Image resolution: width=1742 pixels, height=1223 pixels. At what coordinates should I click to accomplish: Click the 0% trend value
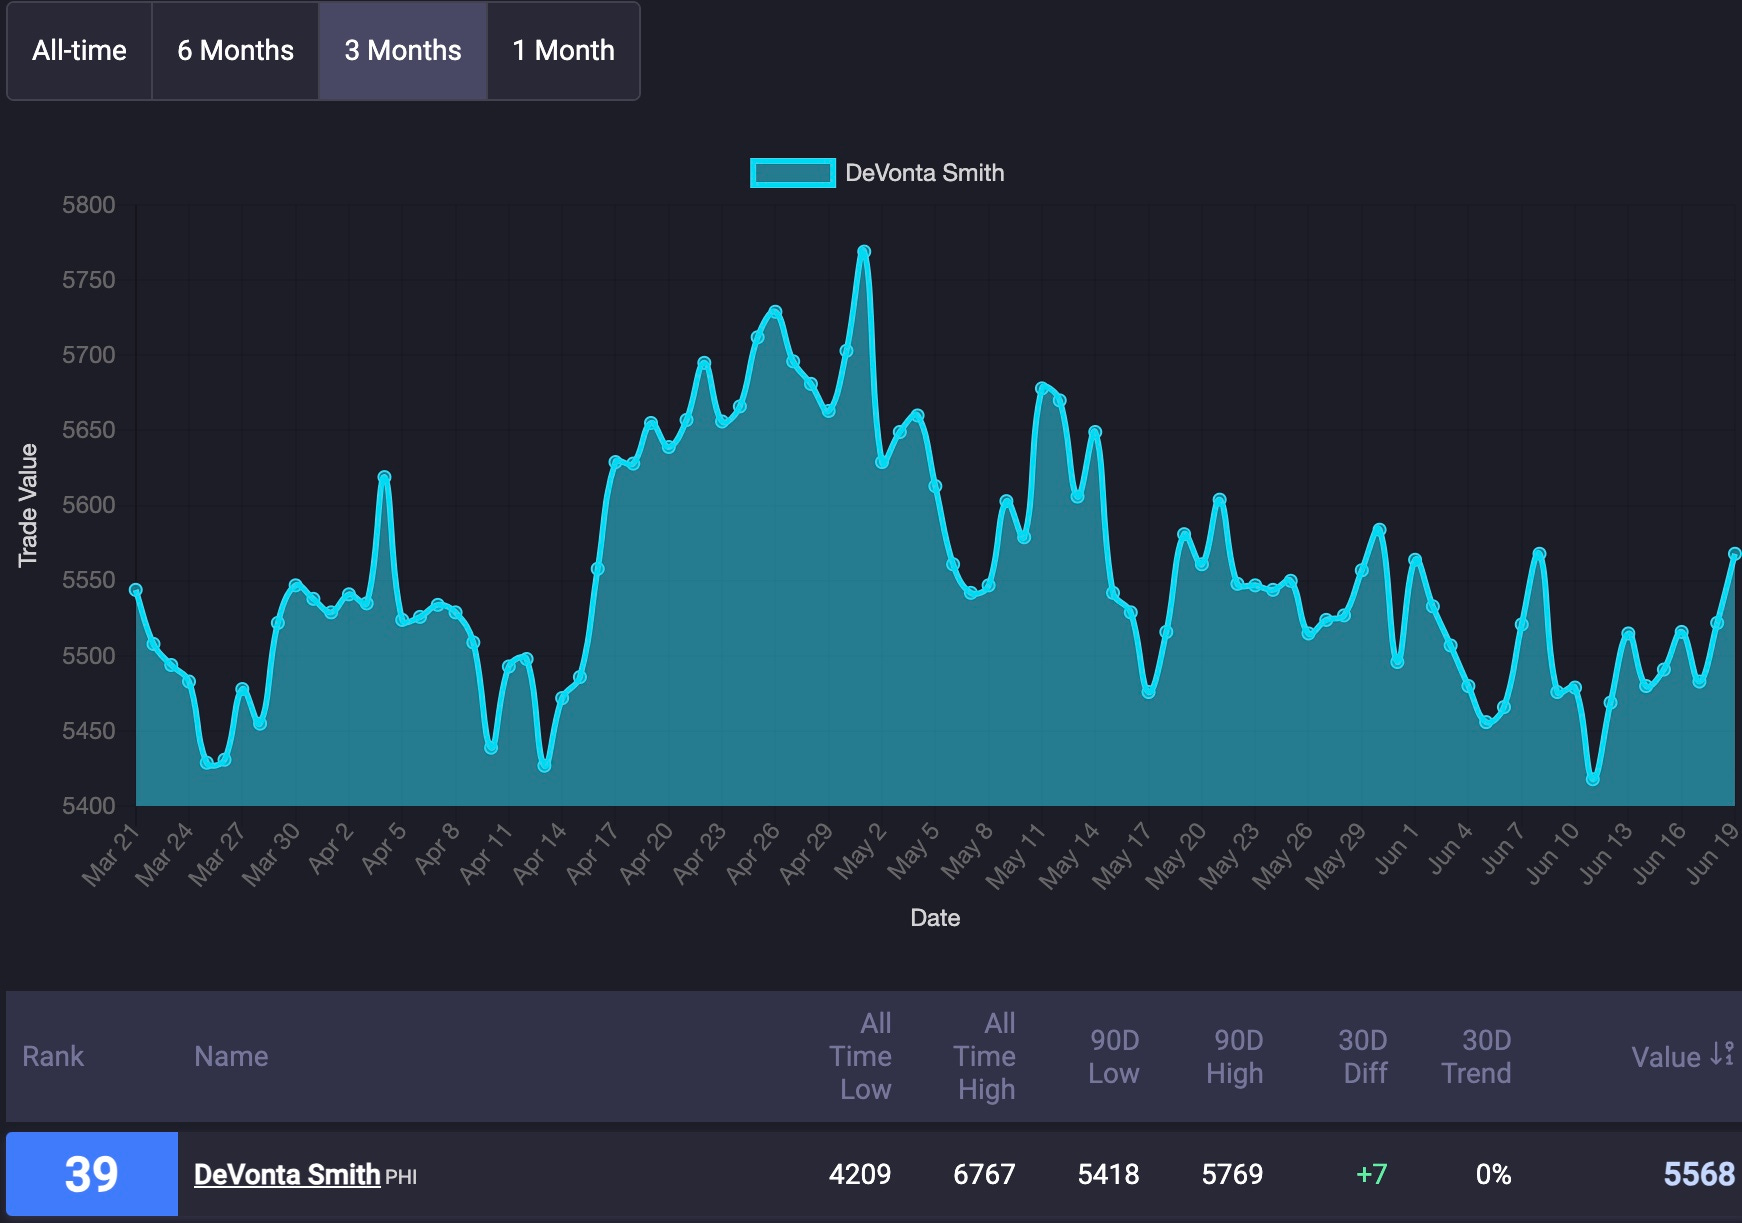pos(1493,1174)
